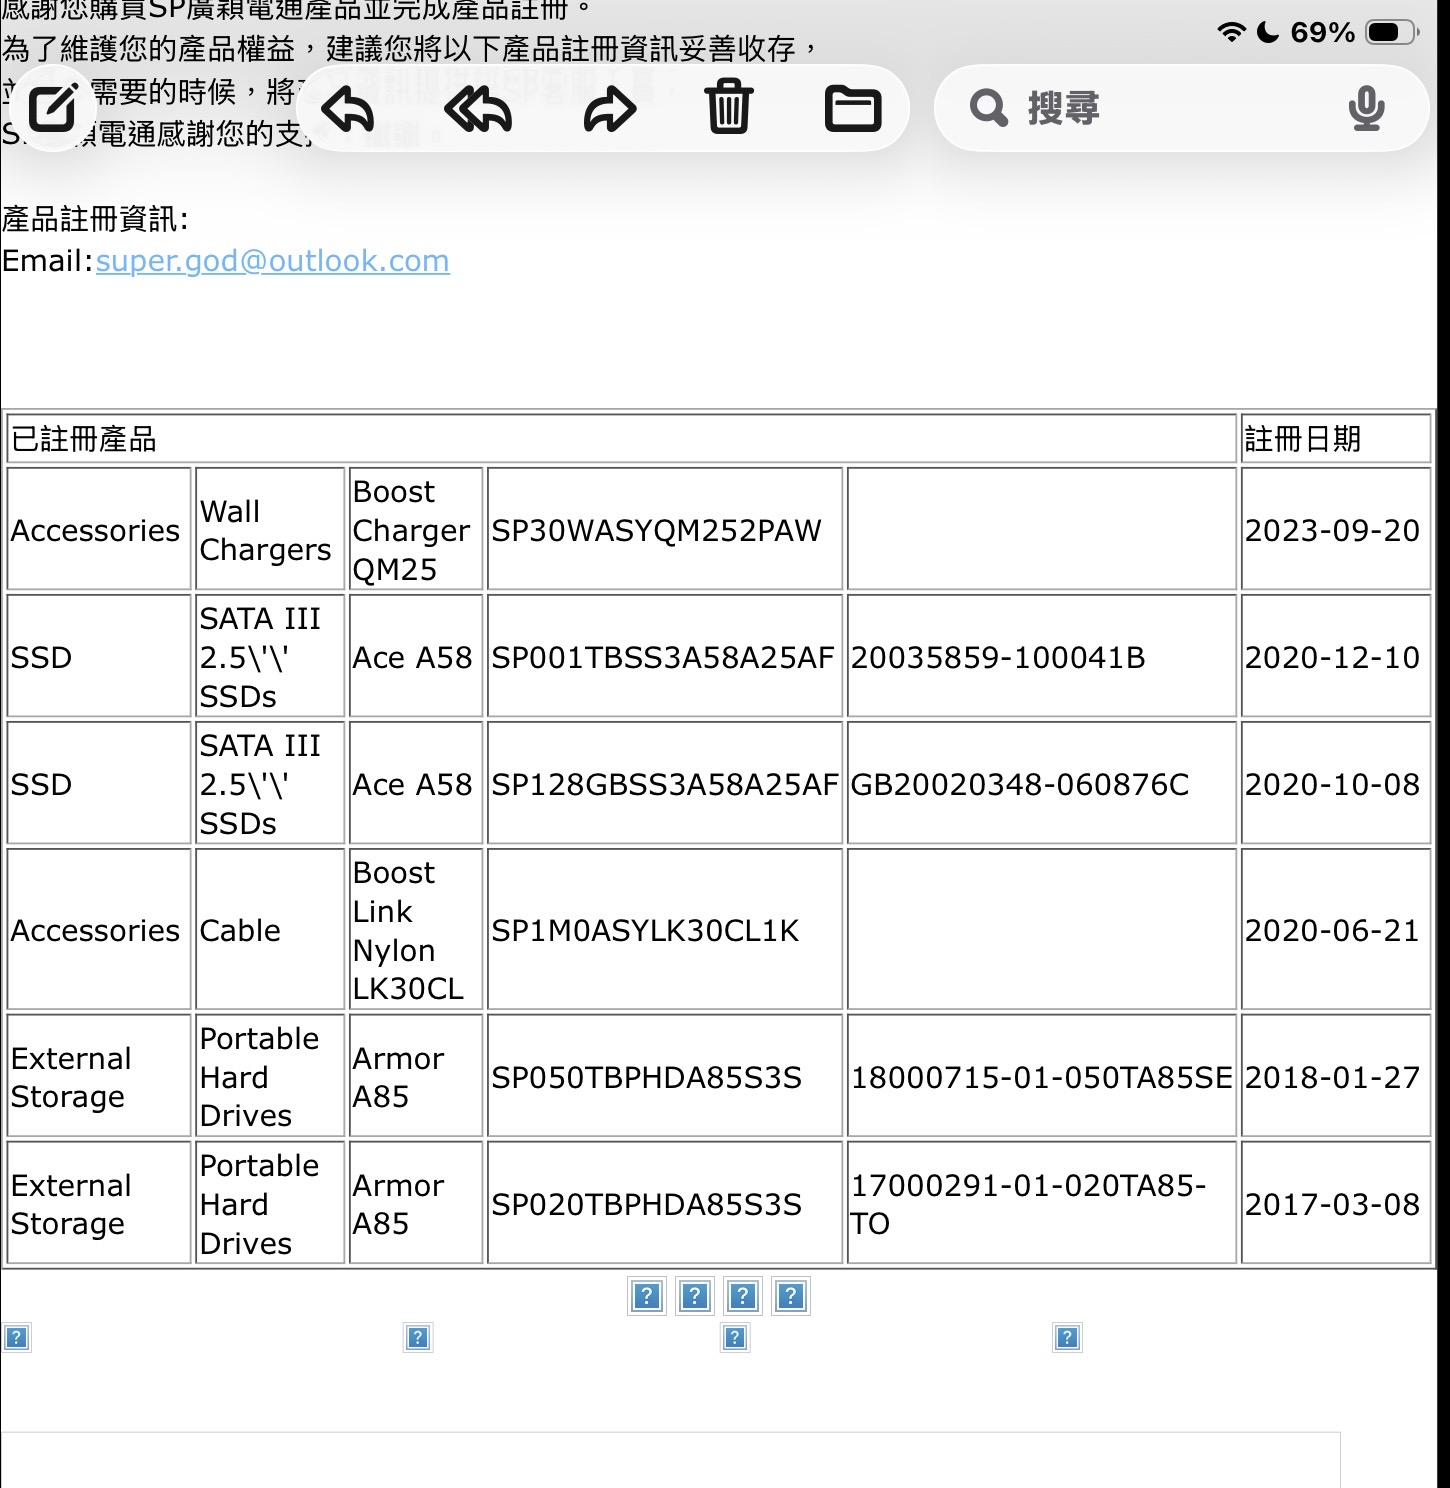Move the message using the folder icon

tap(852, 108)
